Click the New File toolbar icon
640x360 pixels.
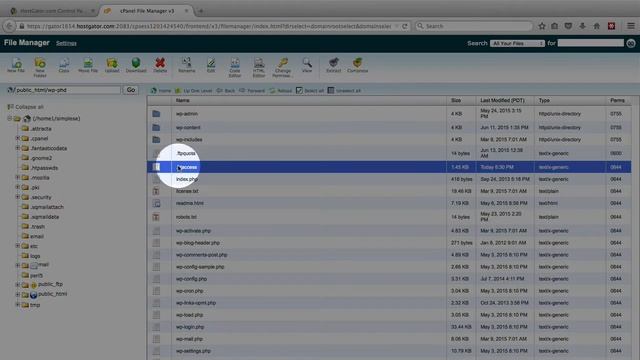16,65
